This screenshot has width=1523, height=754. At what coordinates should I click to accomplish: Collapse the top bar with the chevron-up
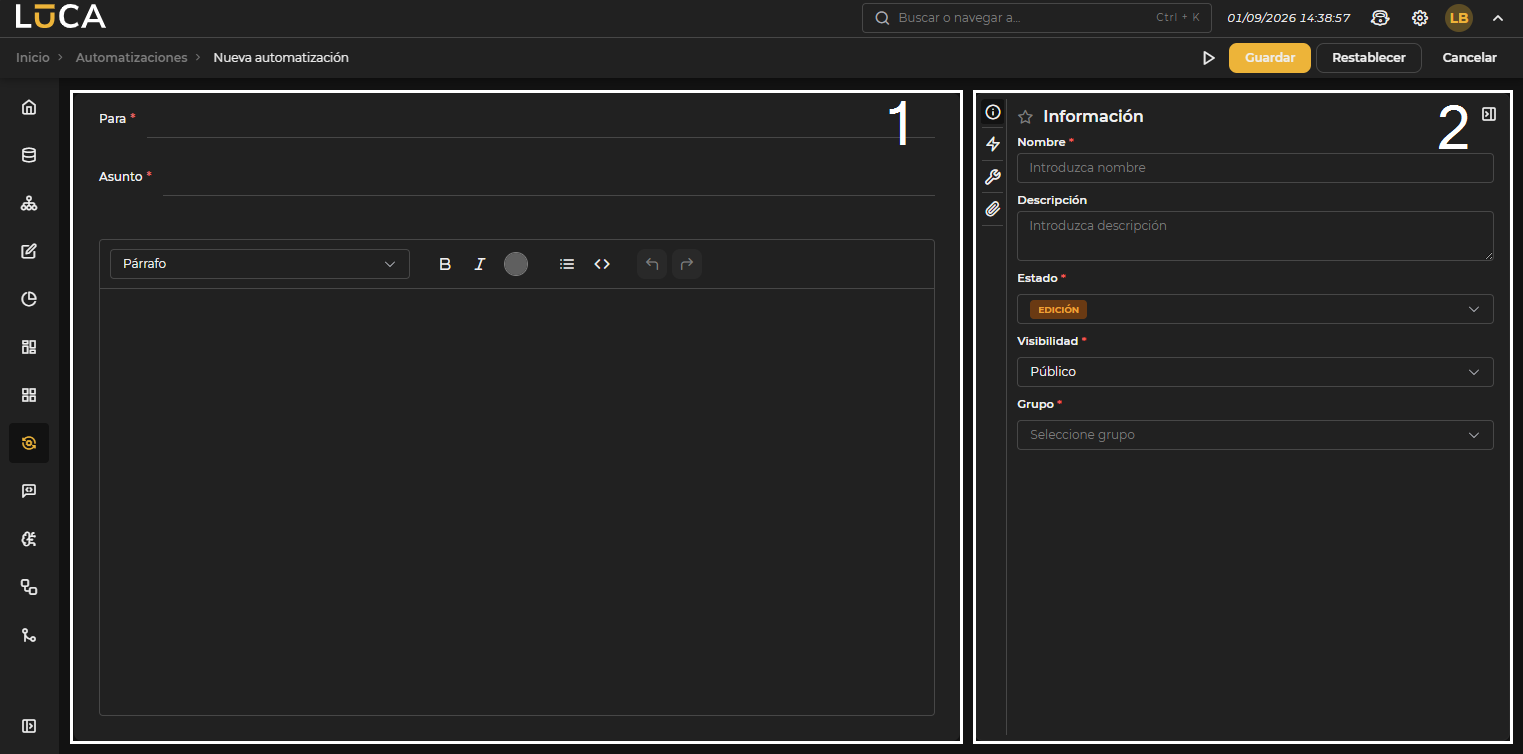[1497, 18]
